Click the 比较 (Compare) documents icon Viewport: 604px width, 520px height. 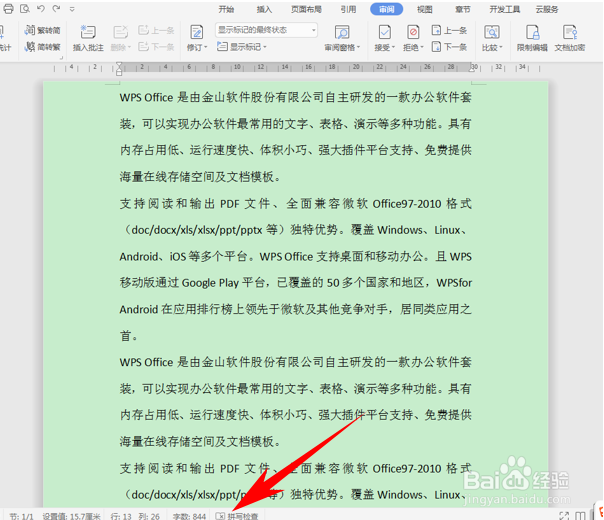(492, 32)
